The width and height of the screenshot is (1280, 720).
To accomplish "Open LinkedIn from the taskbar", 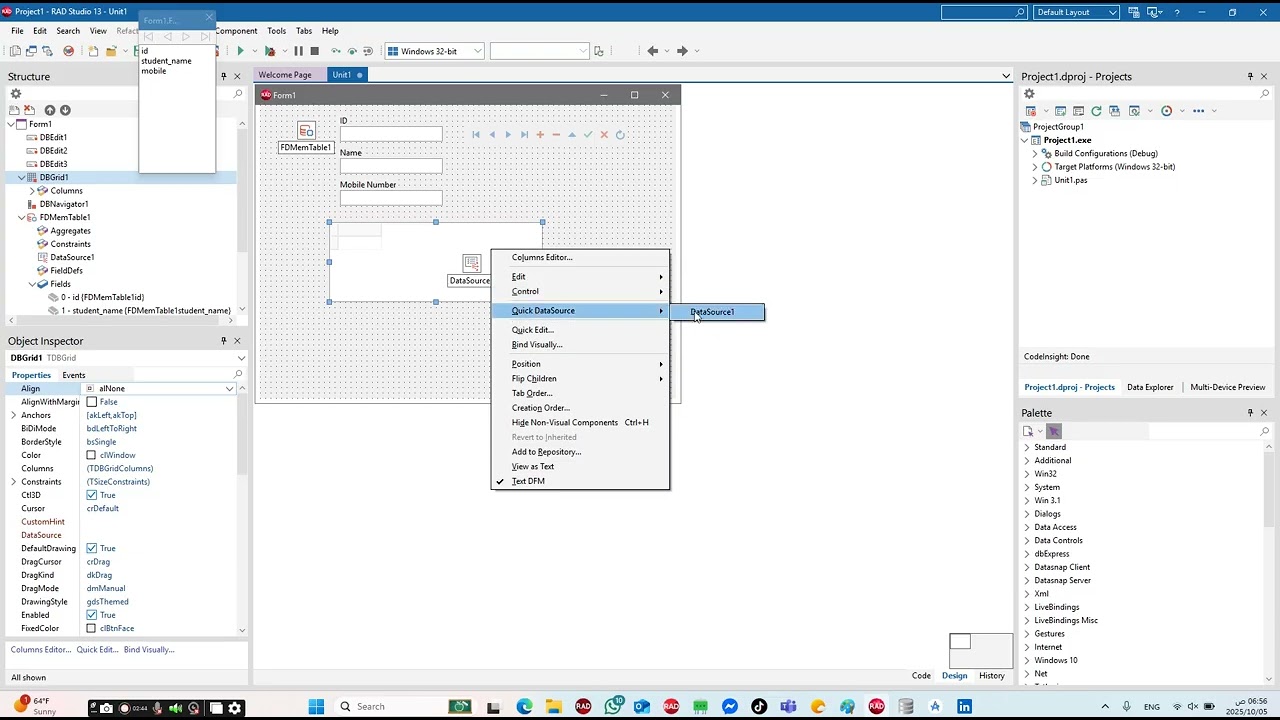I will [x=964, y=707].
